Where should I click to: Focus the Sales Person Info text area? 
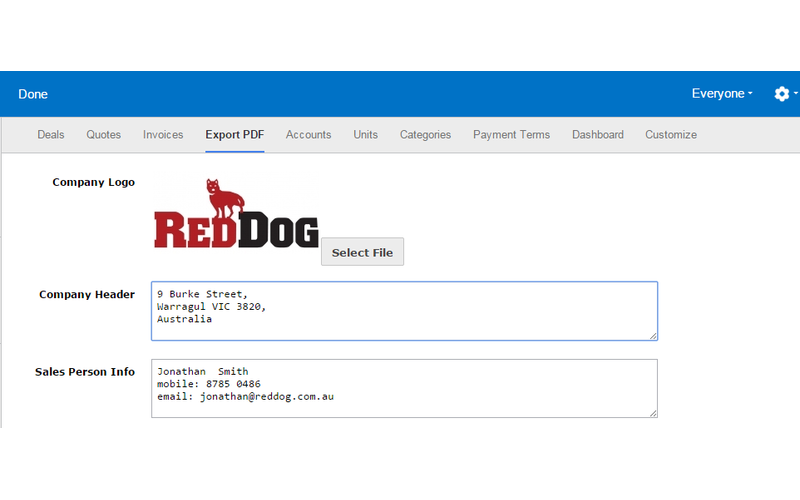click(x=404, y=388)
